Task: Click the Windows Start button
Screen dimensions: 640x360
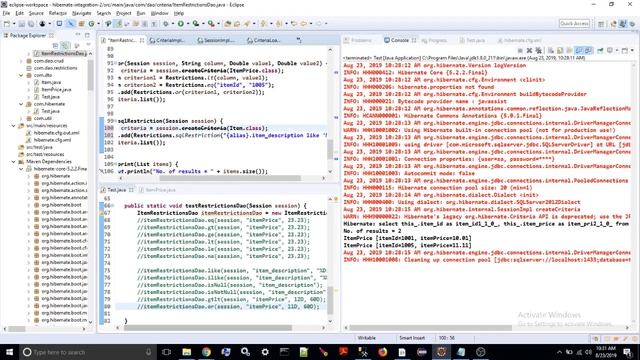Action: pos(9,352)
